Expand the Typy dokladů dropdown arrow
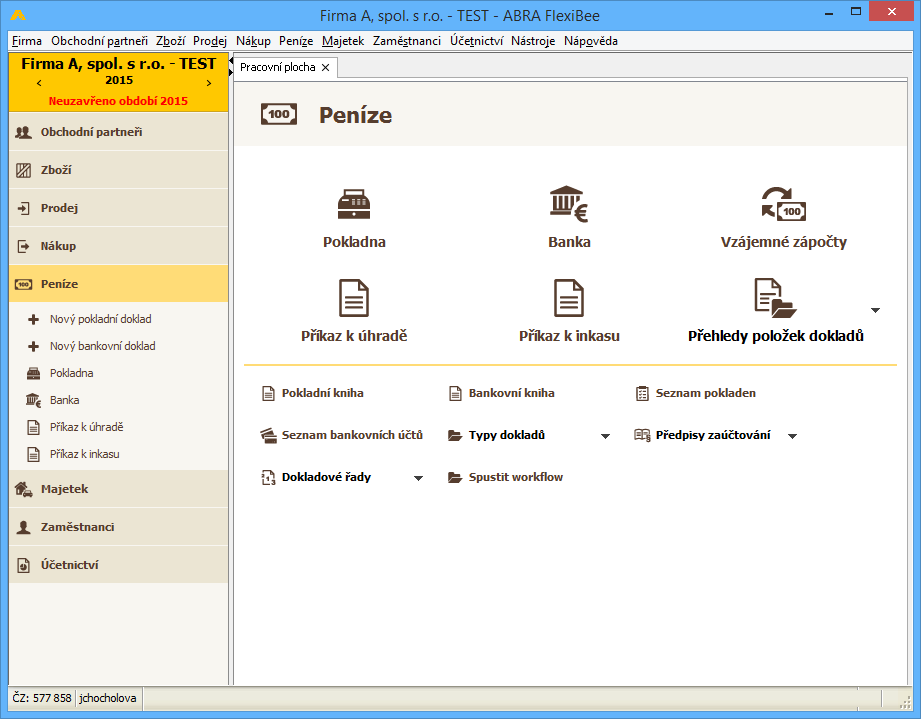The height and width of the screenshot is (719, 921). (605, 436)
